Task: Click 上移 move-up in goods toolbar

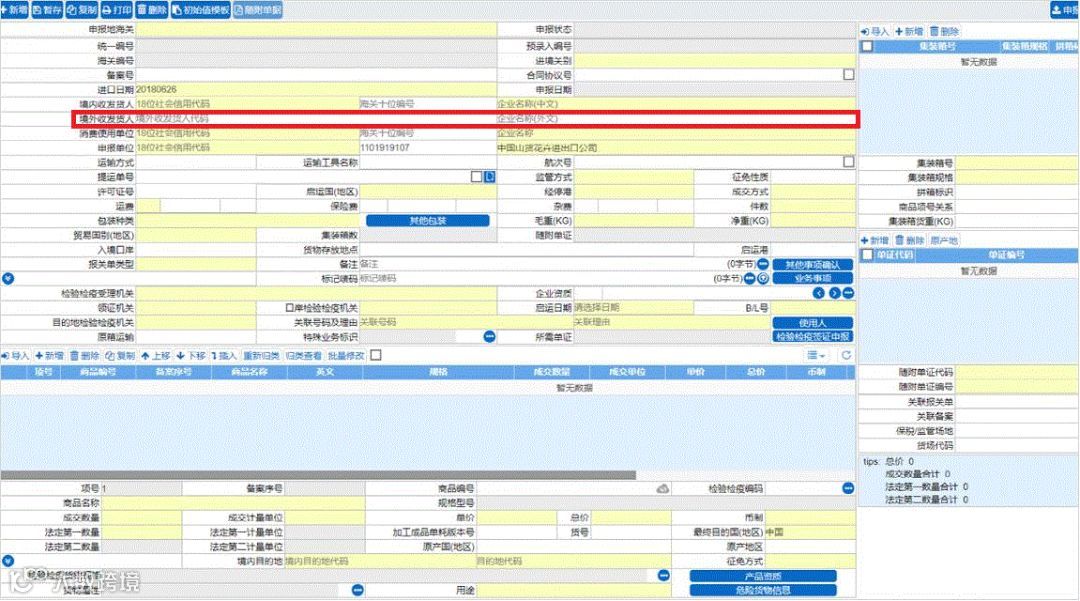Action: coord(156,356)
